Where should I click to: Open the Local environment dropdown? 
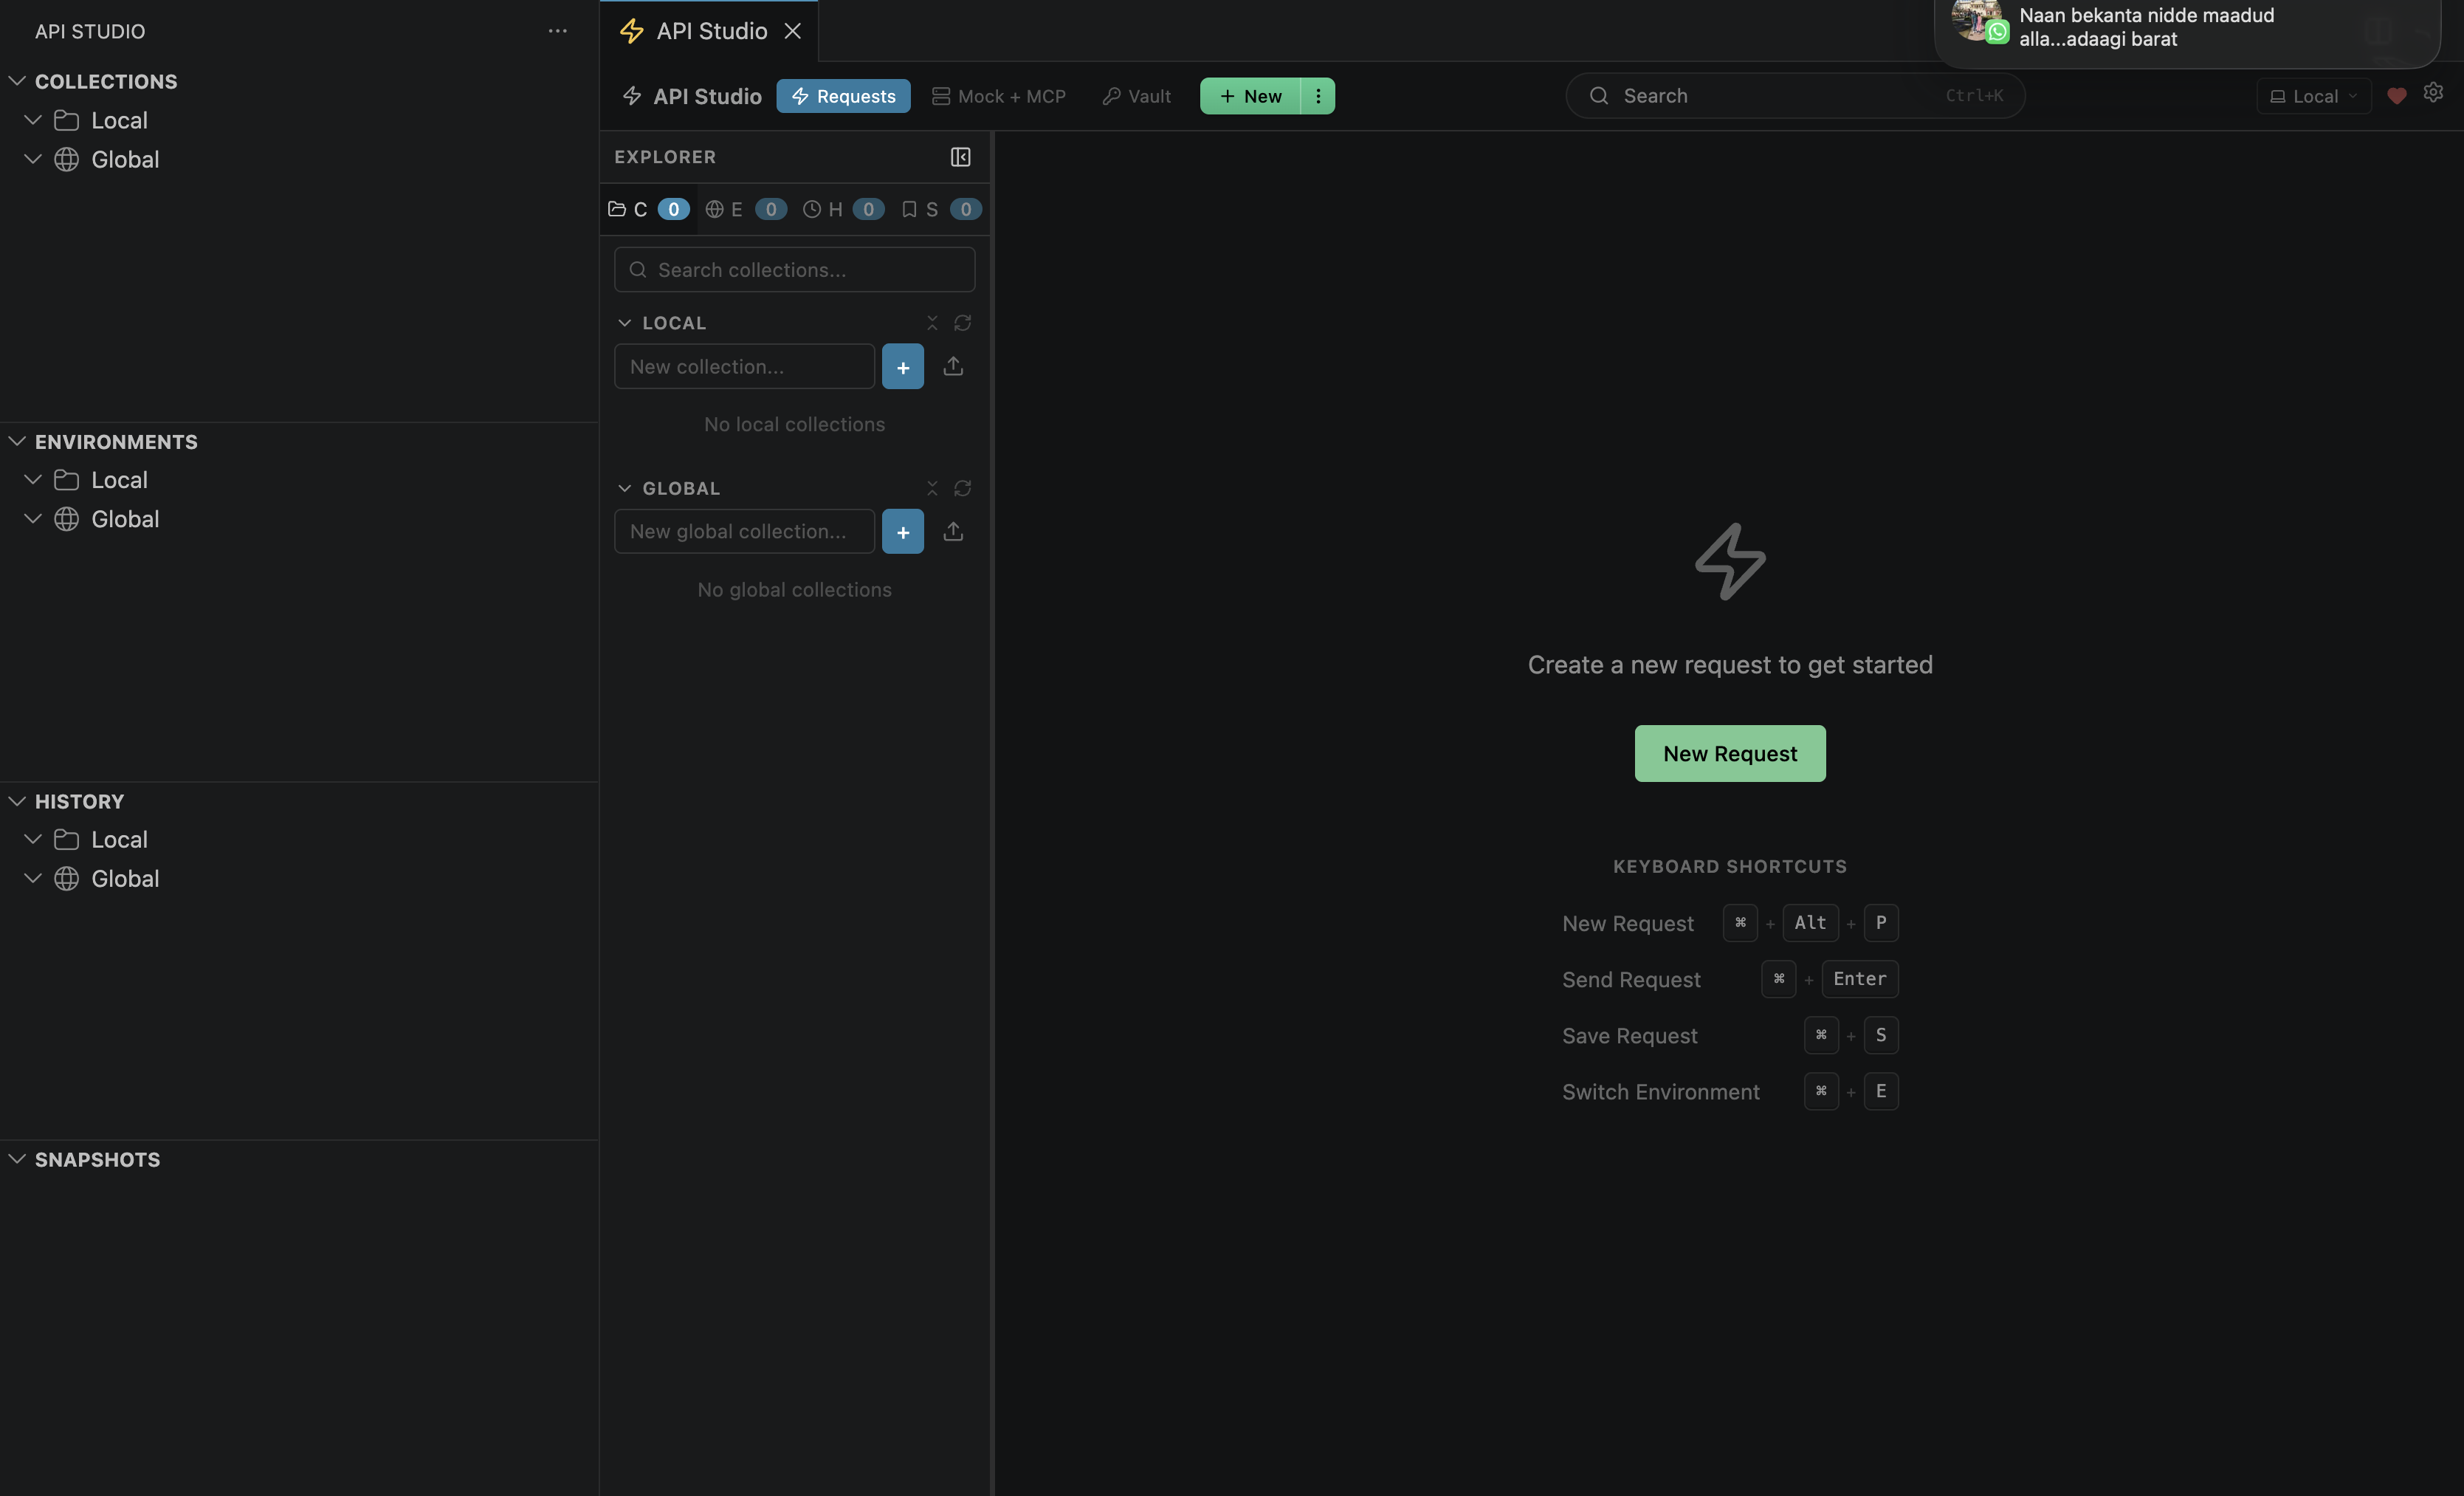(x=2314, y=96)
